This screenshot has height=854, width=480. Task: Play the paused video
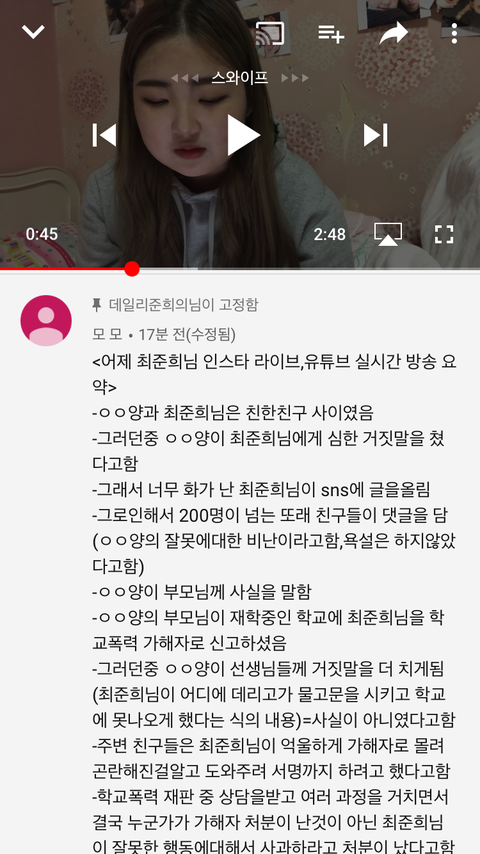(x=242, y=135)
